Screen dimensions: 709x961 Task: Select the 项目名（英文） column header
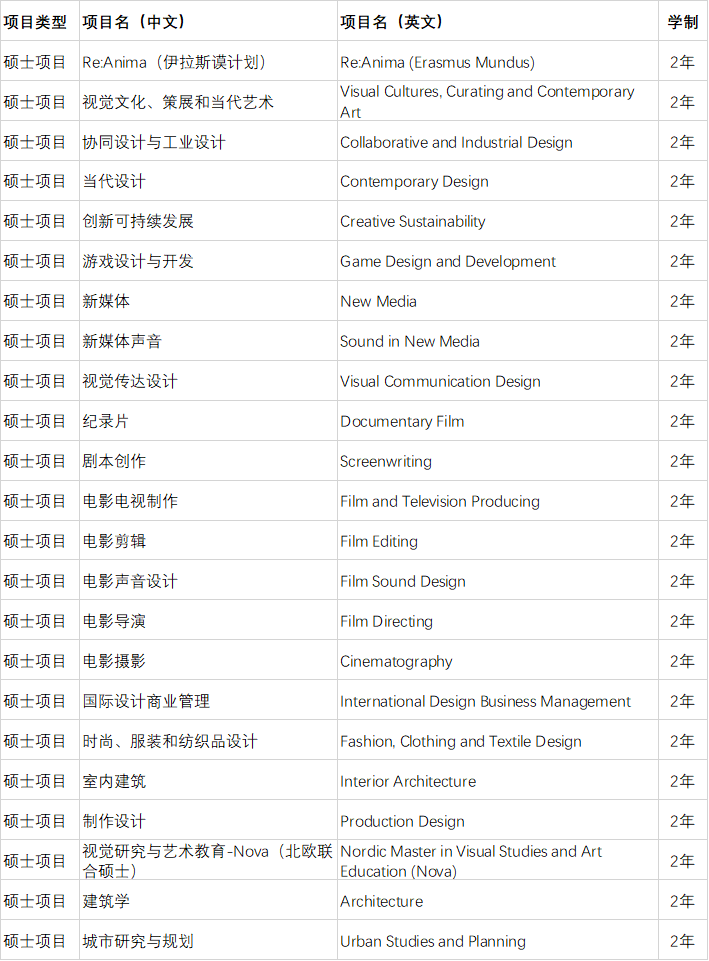(x=498, y=21)
